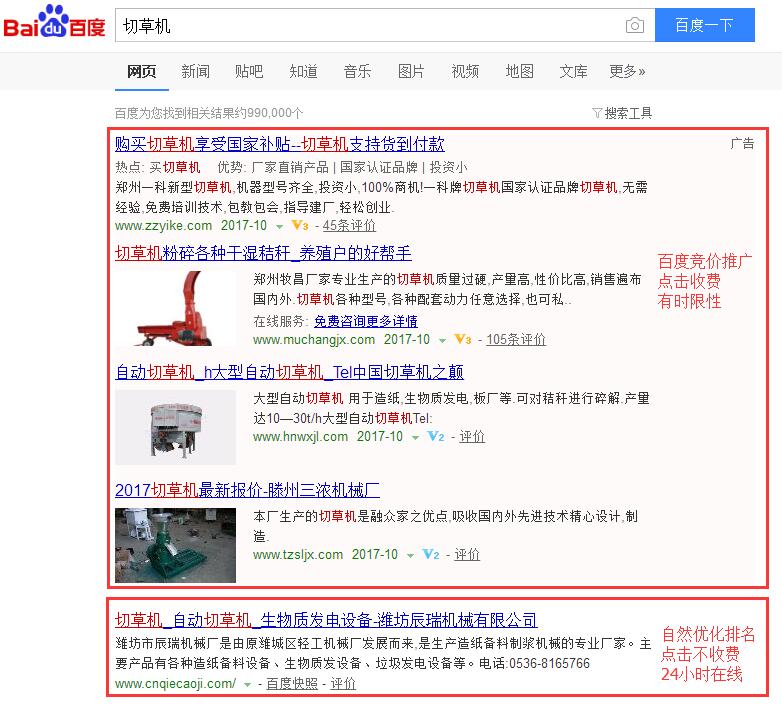Viewport: 782px width, 705px height.
Task: Click the Baidu logo
Action: (54, 22)
